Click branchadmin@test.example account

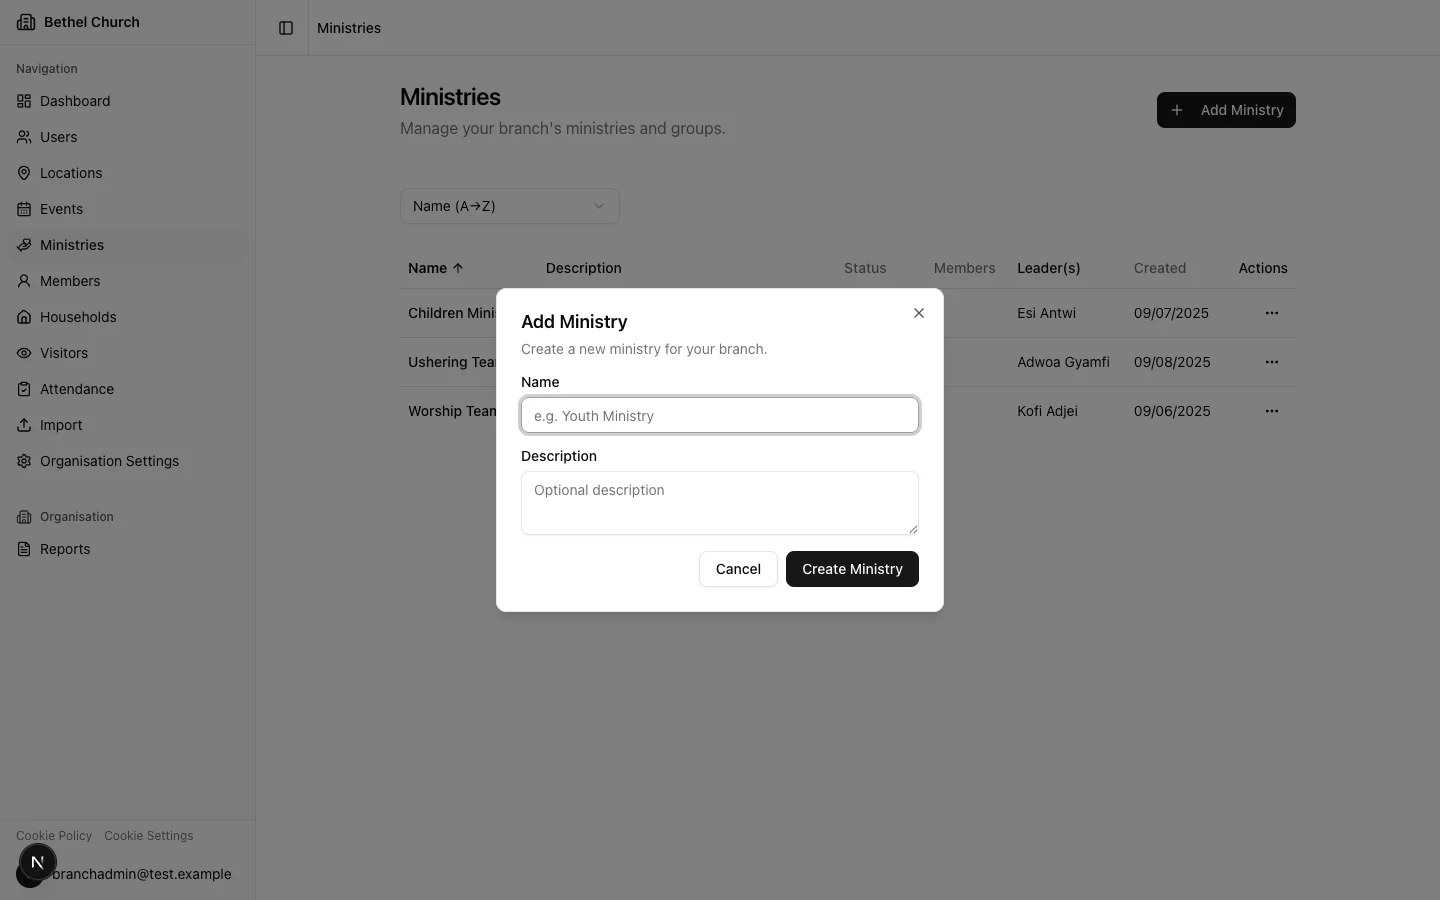point(141,874)
